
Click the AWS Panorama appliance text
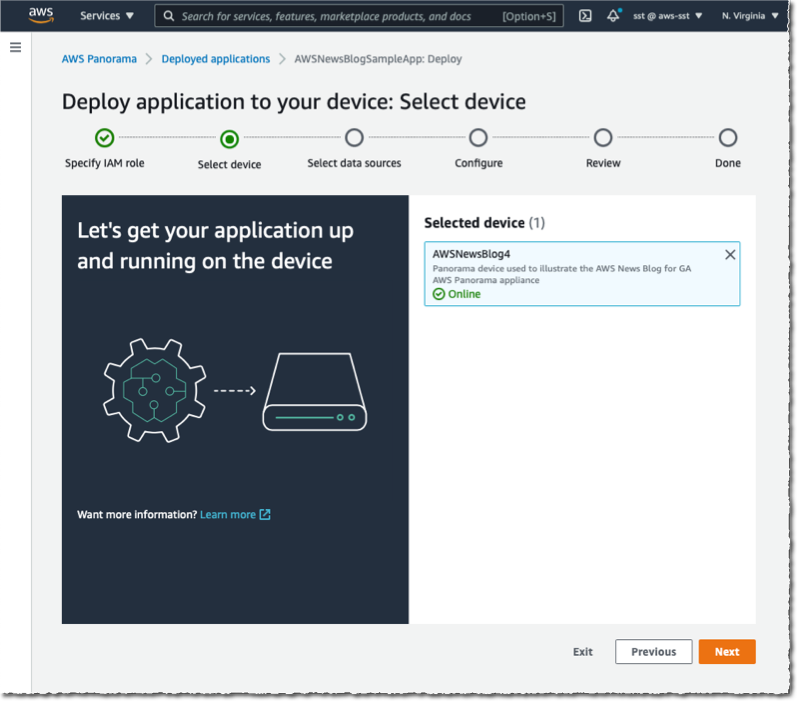pyautogui.click(x=486, y=280)
